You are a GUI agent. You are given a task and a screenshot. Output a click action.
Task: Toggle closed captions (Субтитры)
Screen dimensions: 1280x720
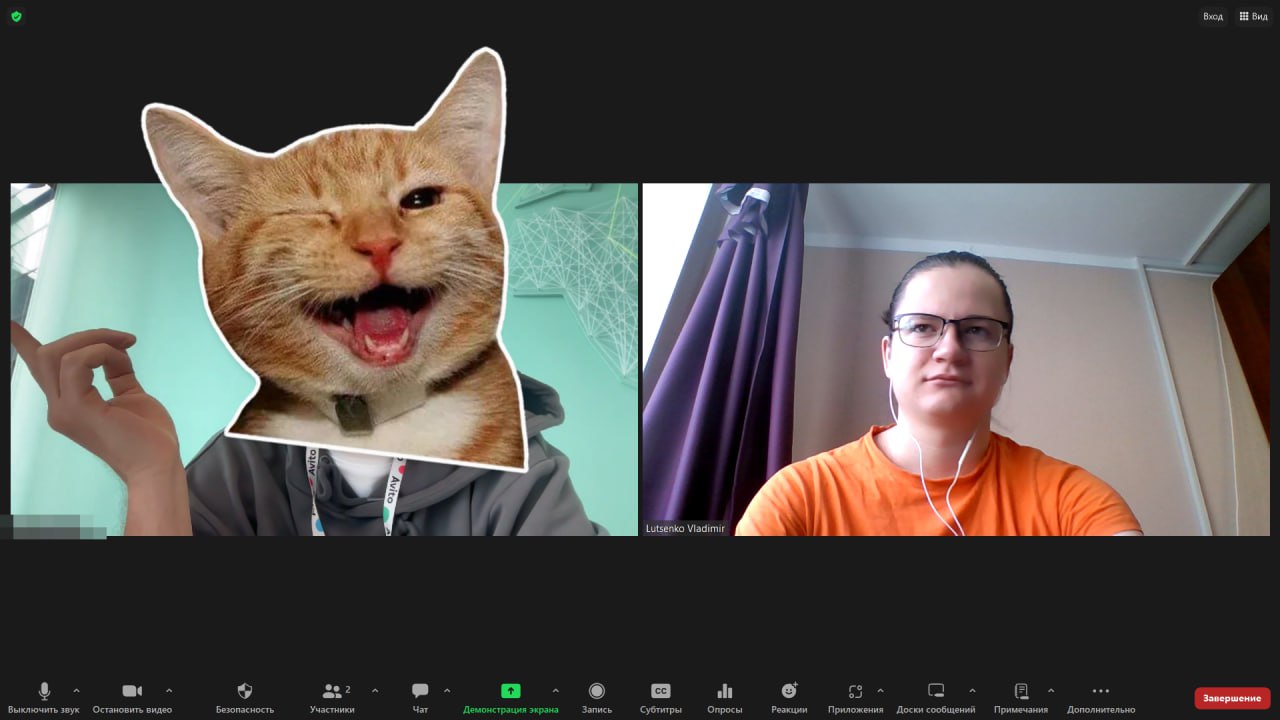(660, 691)
